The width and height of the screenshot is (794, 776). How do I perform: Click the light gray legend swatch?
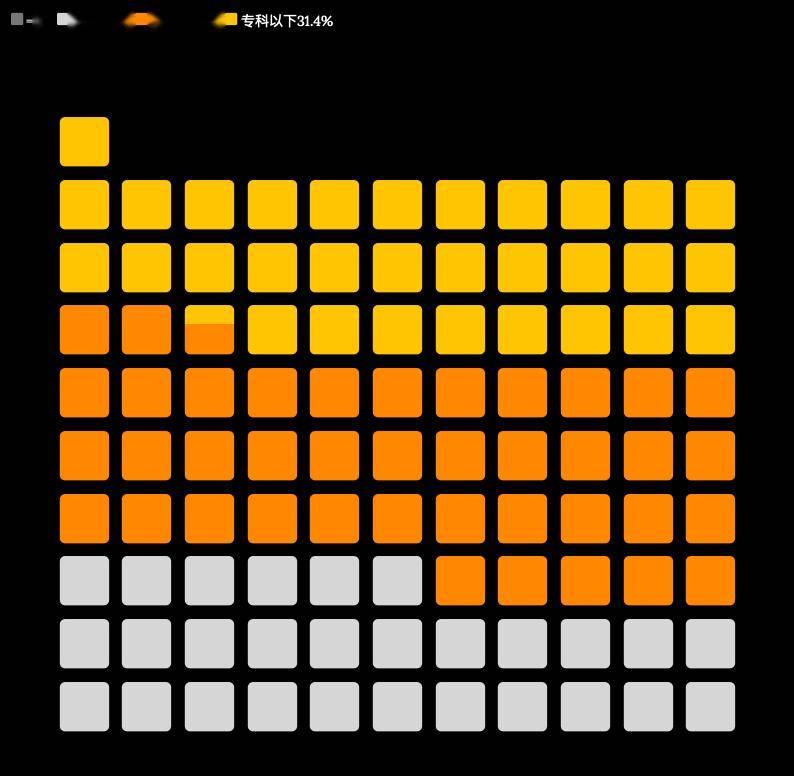66,20
